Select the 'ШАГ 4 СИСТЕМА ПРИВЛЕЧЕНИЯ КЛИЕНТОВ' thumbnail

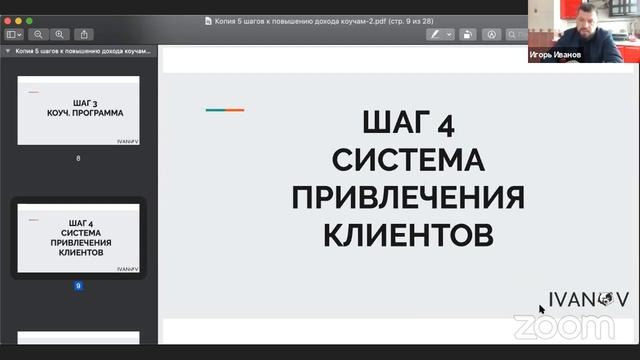(78, 238)
